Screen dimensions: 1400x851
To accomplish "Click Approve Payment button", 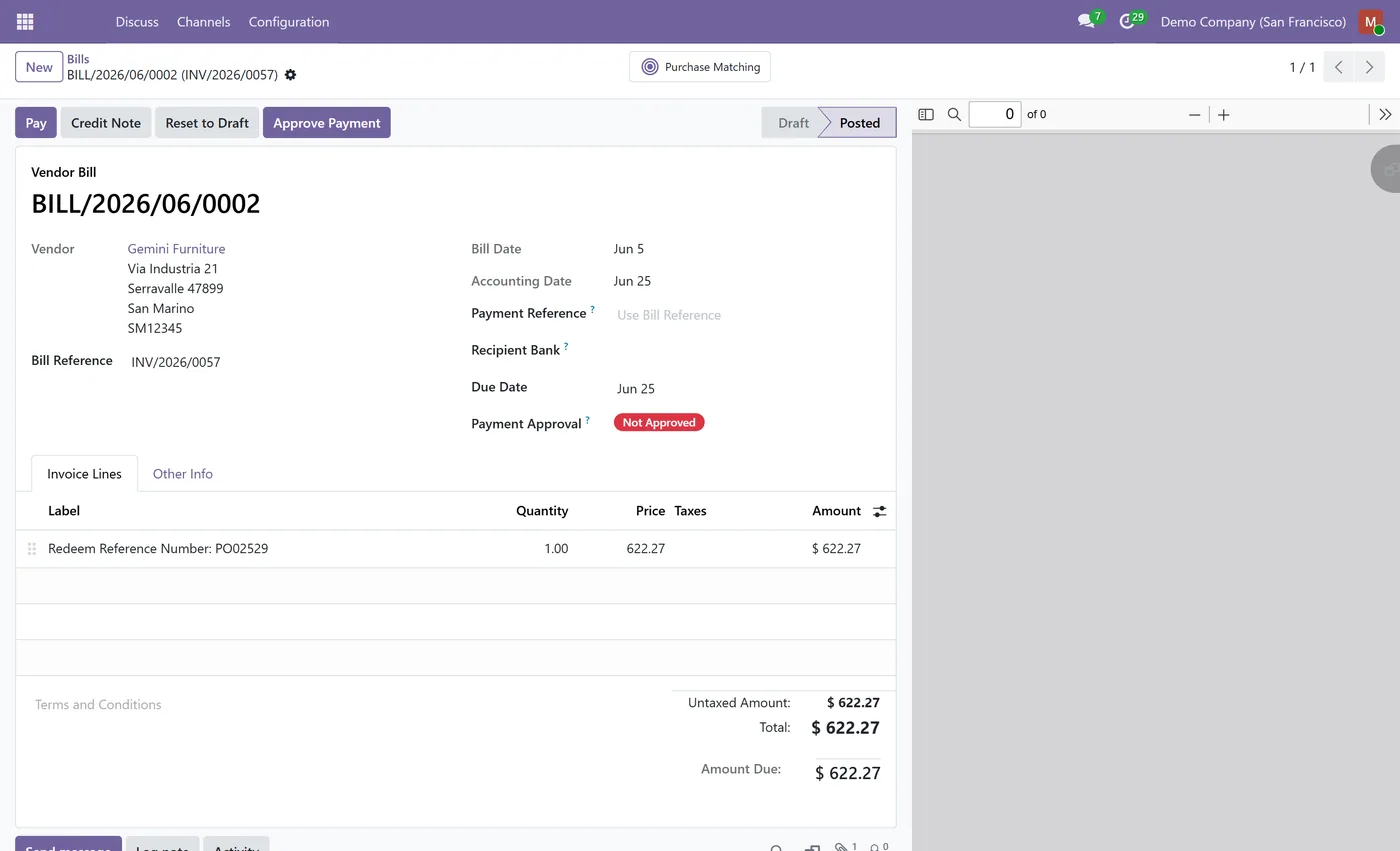I will click(x=327, y=123).
